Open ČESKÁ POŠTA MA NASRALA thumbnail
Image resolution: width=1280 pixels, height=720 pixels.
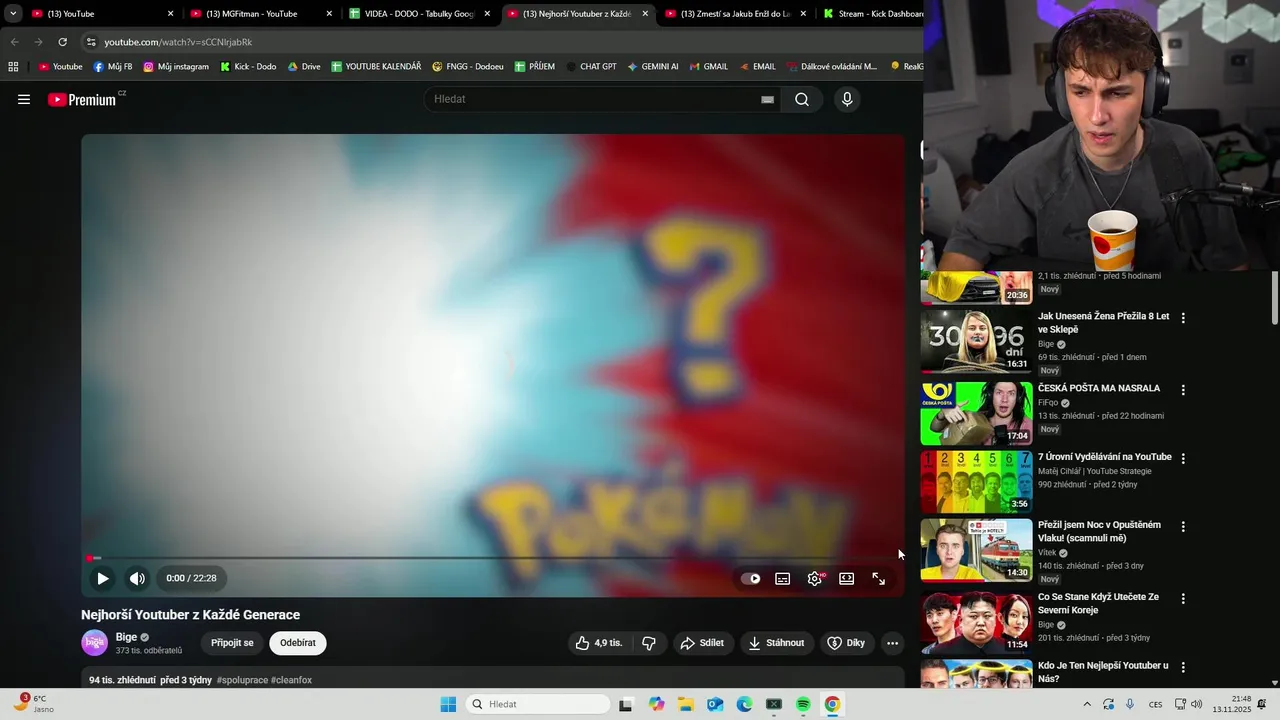[976, 413]
